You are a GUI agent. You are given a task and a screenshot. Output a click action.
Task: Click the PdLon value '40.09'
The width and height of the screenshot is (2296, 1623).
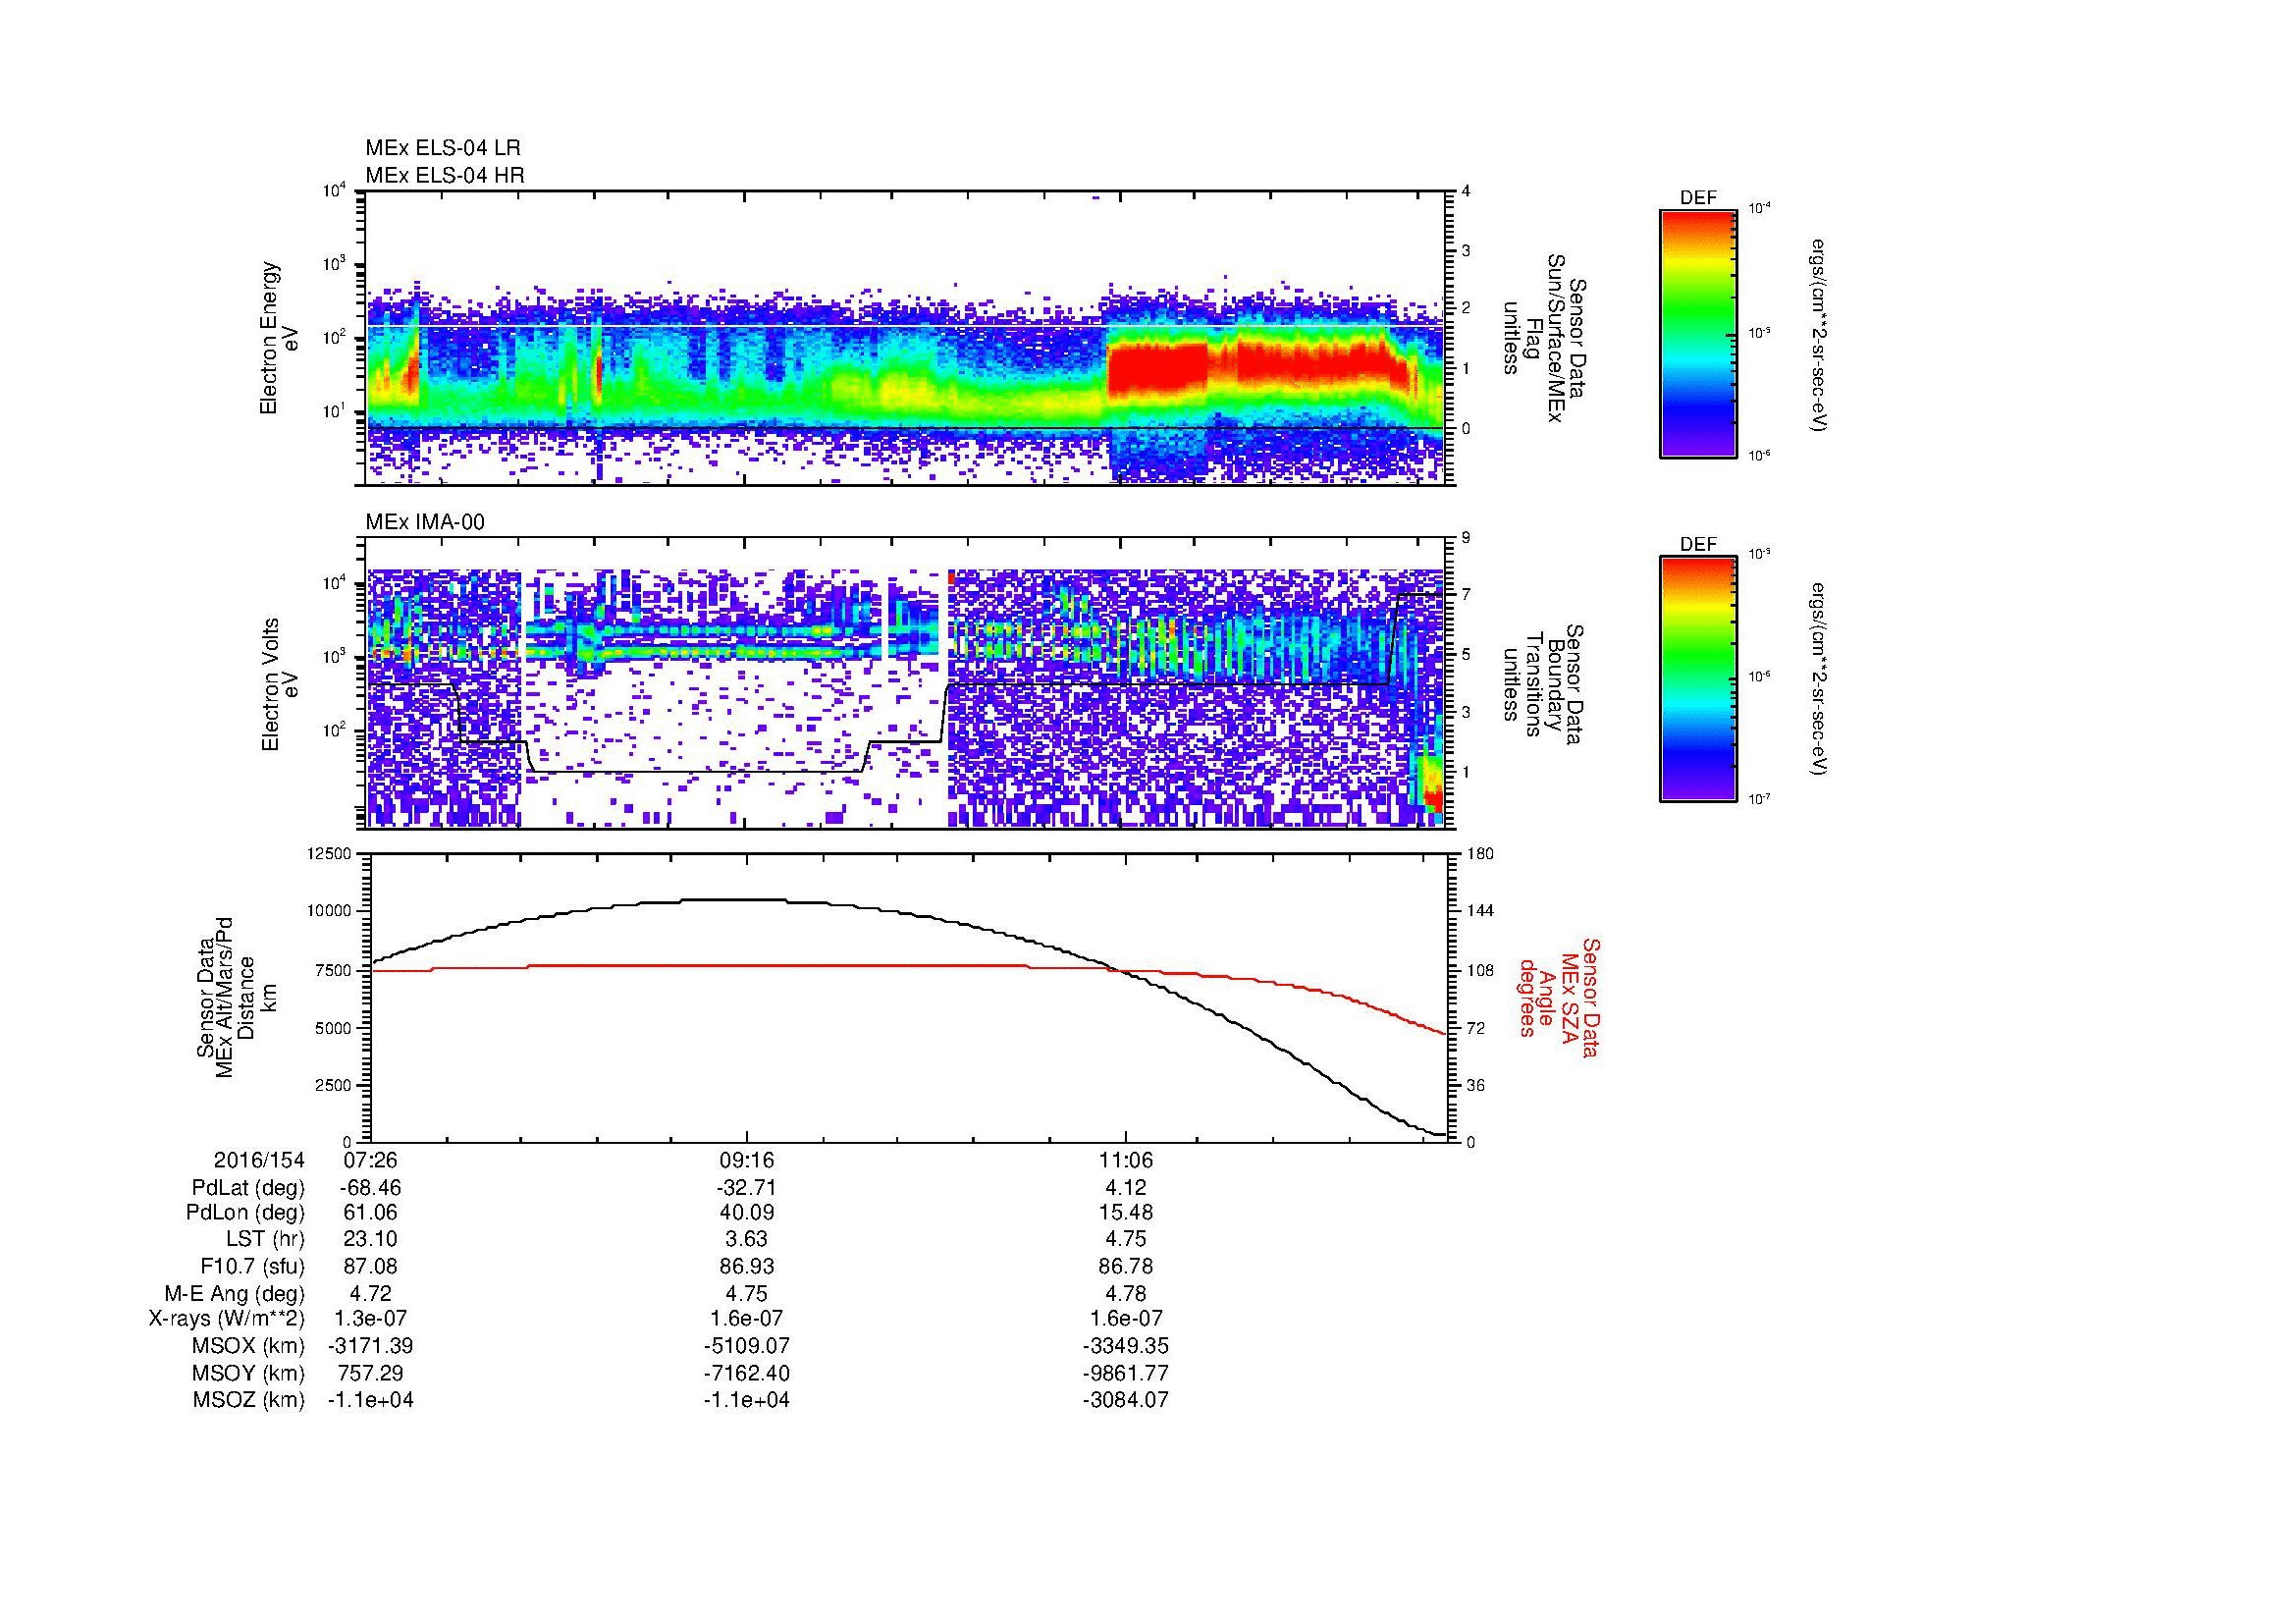click(747, 1213)
